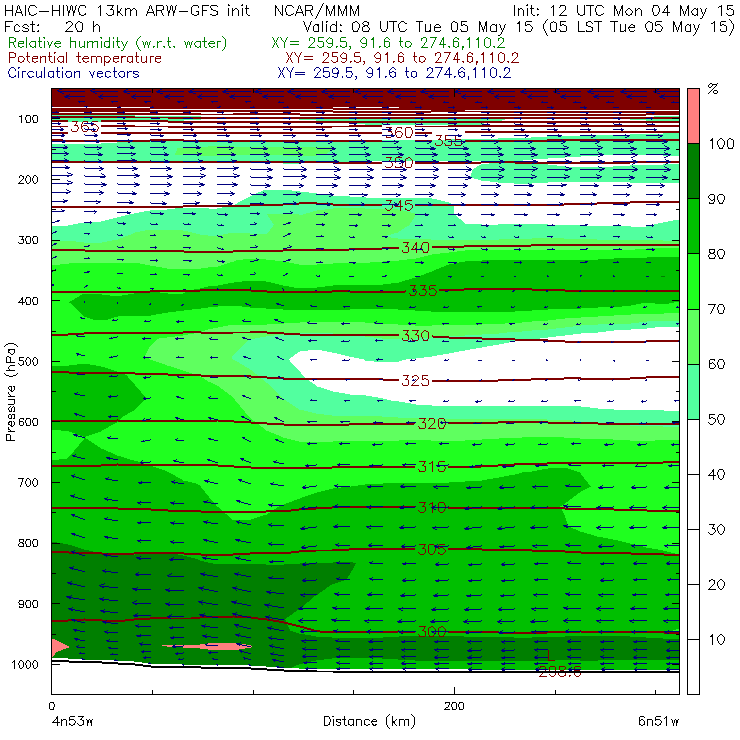Click the '70' colorbar scale label
Viewport: 740px width, 740px height.
coord(716,309)
